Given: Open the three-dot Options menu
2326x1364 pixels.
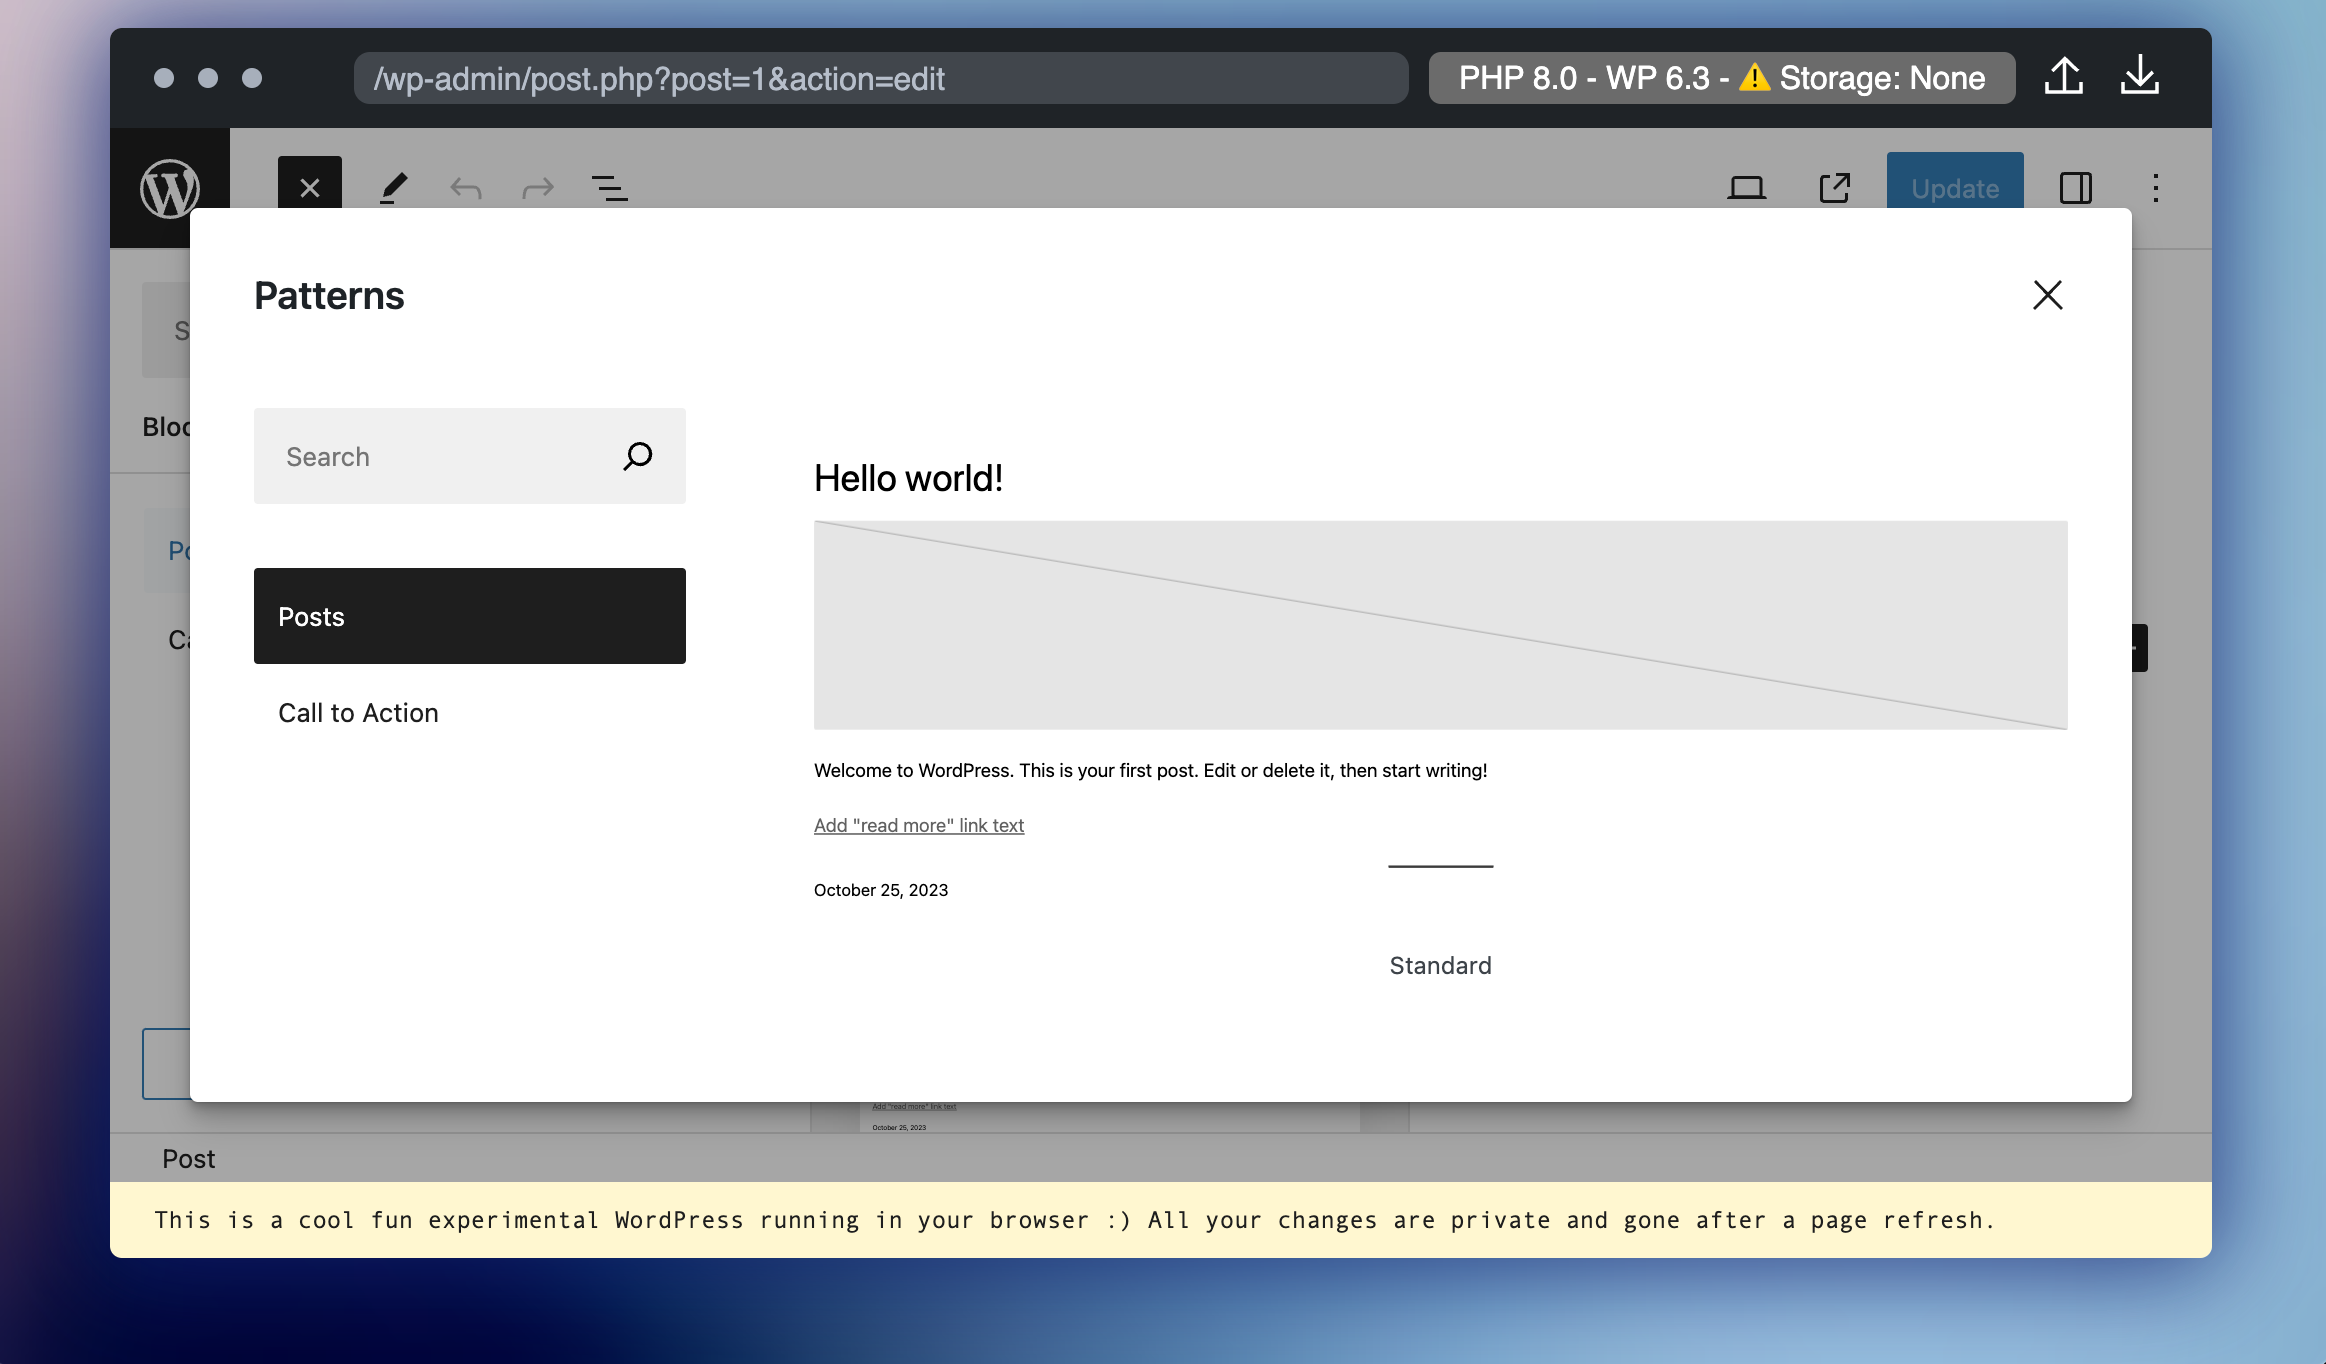Looking at the screenshot, I should pos(2156,188).
